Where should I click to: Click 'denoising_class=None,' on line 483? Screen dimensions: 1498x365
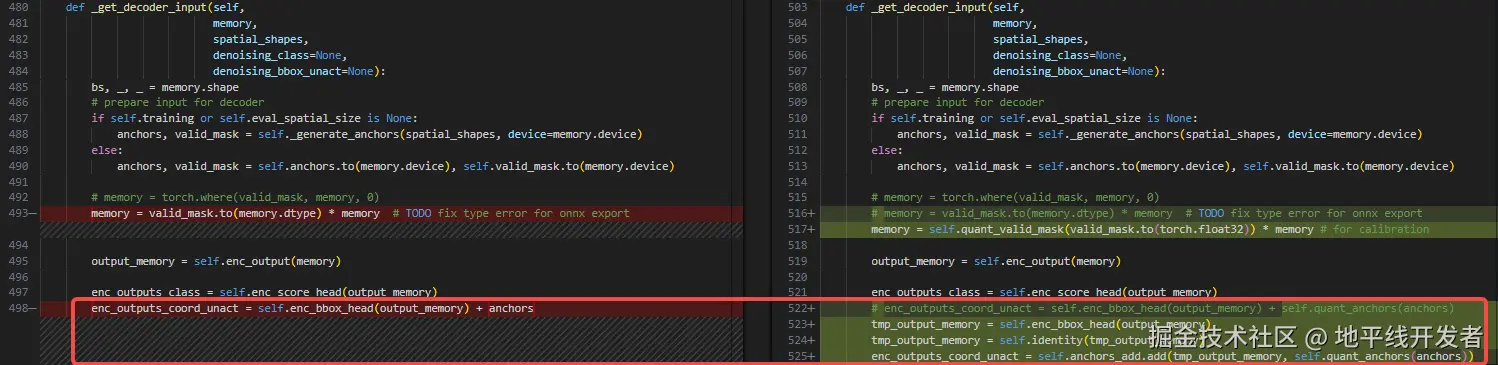tap(280, 55)
